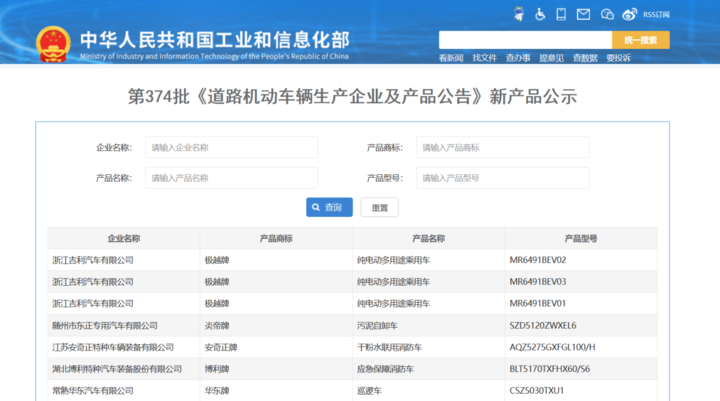Image resolution: width=720 pixels, height=401 pixels.
Task: Open the WeChat icon in header
Action: (607, 14)
